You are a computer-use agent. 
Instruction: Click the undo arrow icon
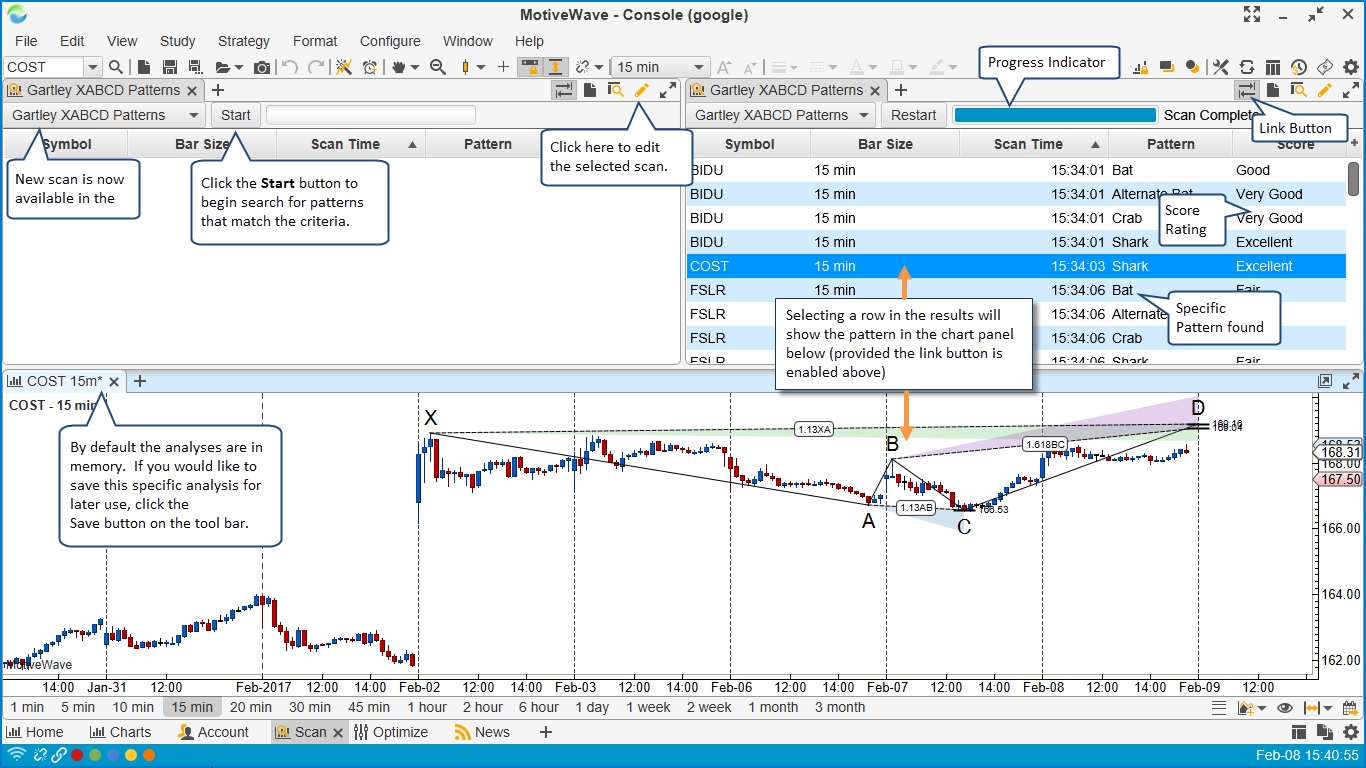(x=290, y=67)
